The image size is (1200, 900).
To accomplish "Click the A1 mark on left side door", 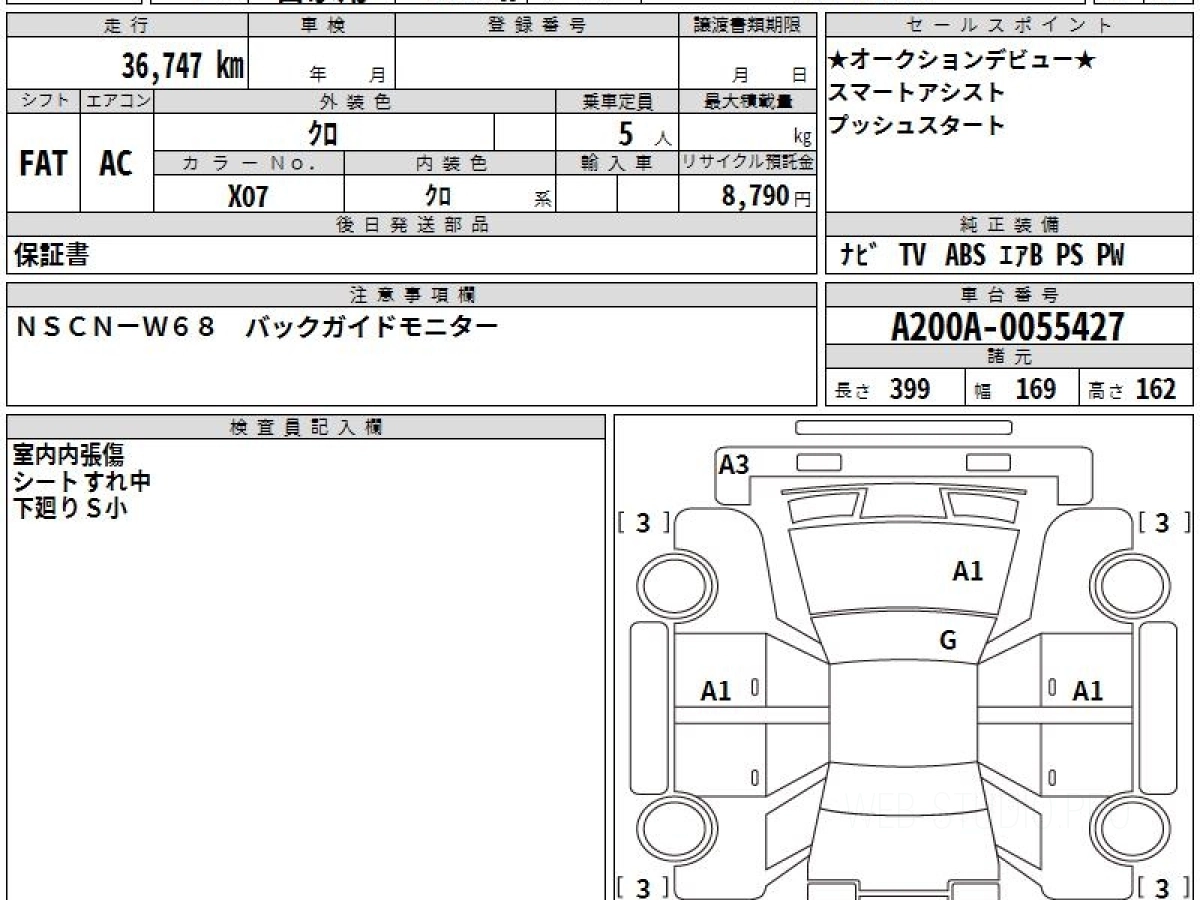I will [x=716, y=690].
